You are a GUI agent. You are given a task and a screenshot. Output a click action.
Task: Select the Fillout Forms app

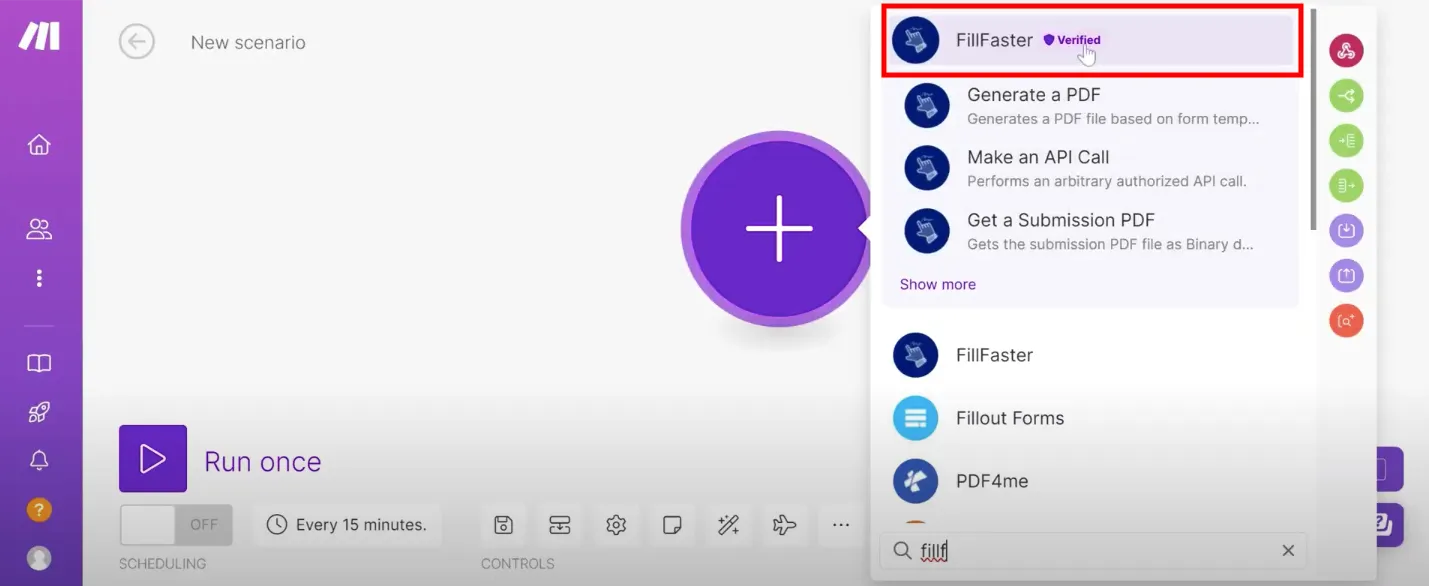[1090, 418]
